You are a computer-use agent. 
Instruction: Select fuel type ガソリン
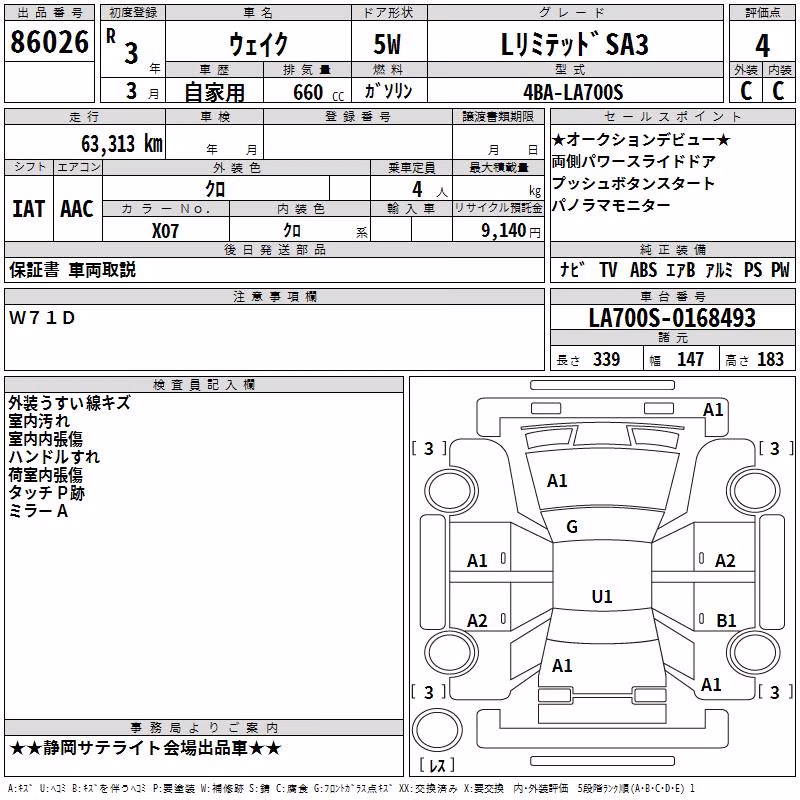point(388,91)
